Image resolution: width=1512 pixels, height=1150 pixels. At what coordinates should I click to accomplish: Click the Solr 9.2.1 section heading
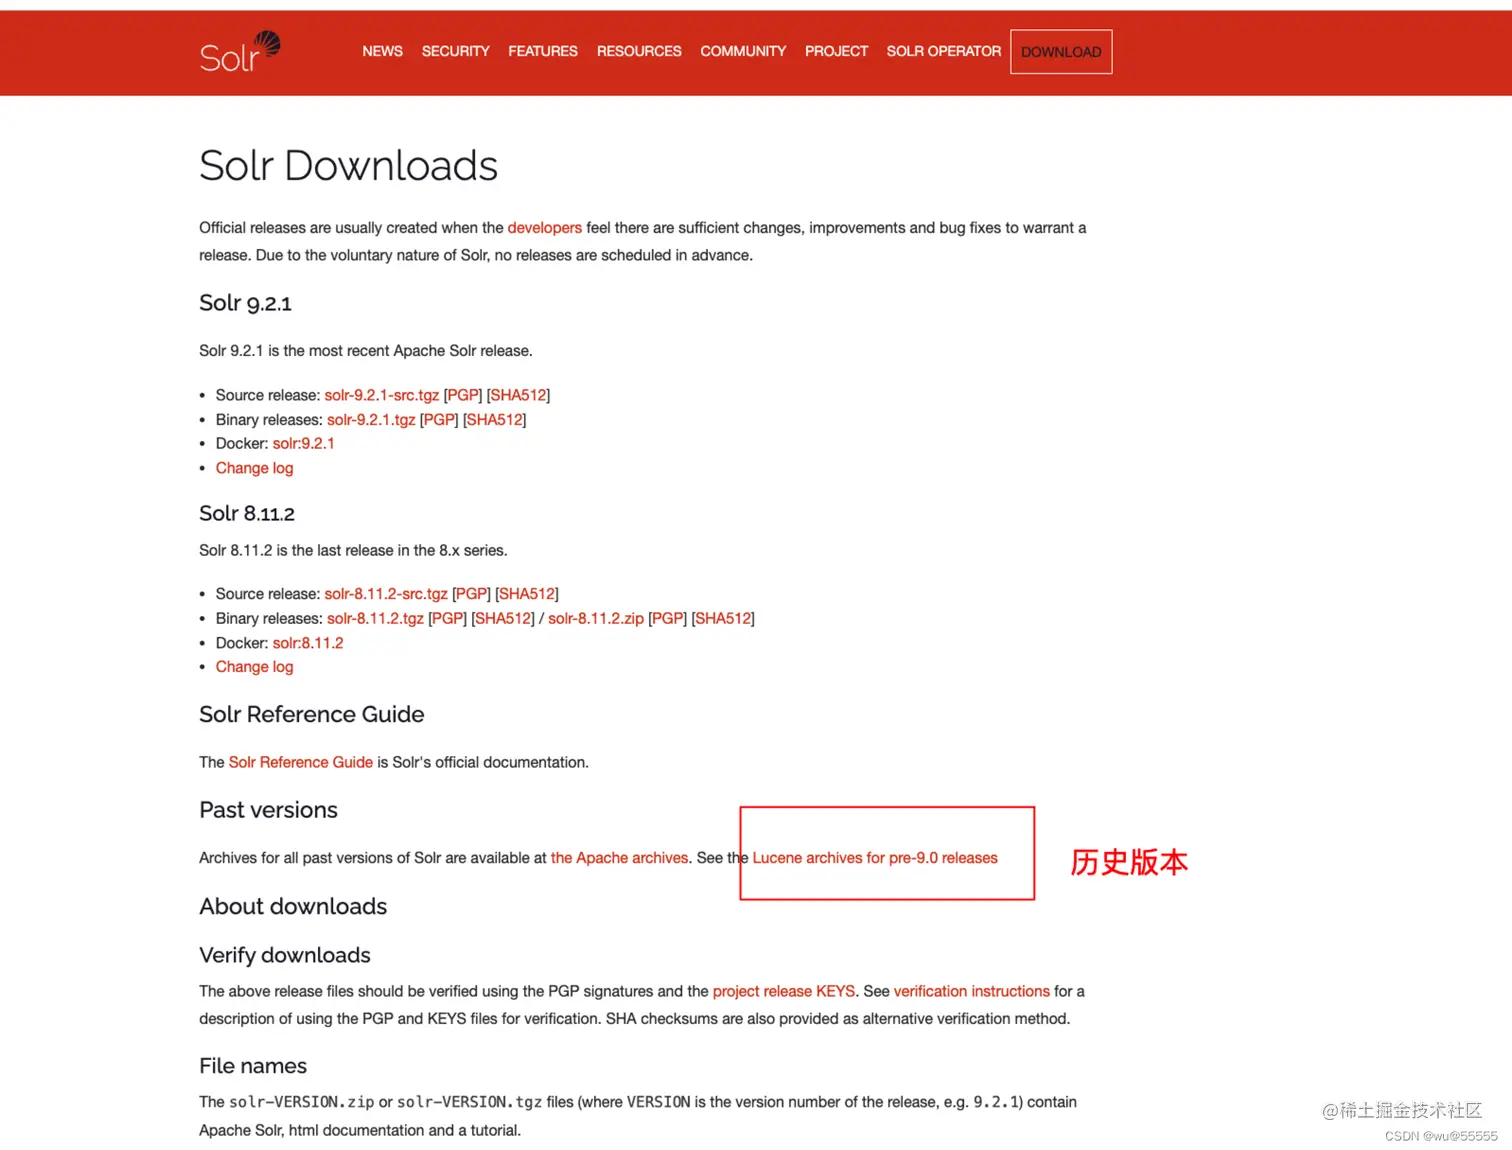(x=245, y=303)
